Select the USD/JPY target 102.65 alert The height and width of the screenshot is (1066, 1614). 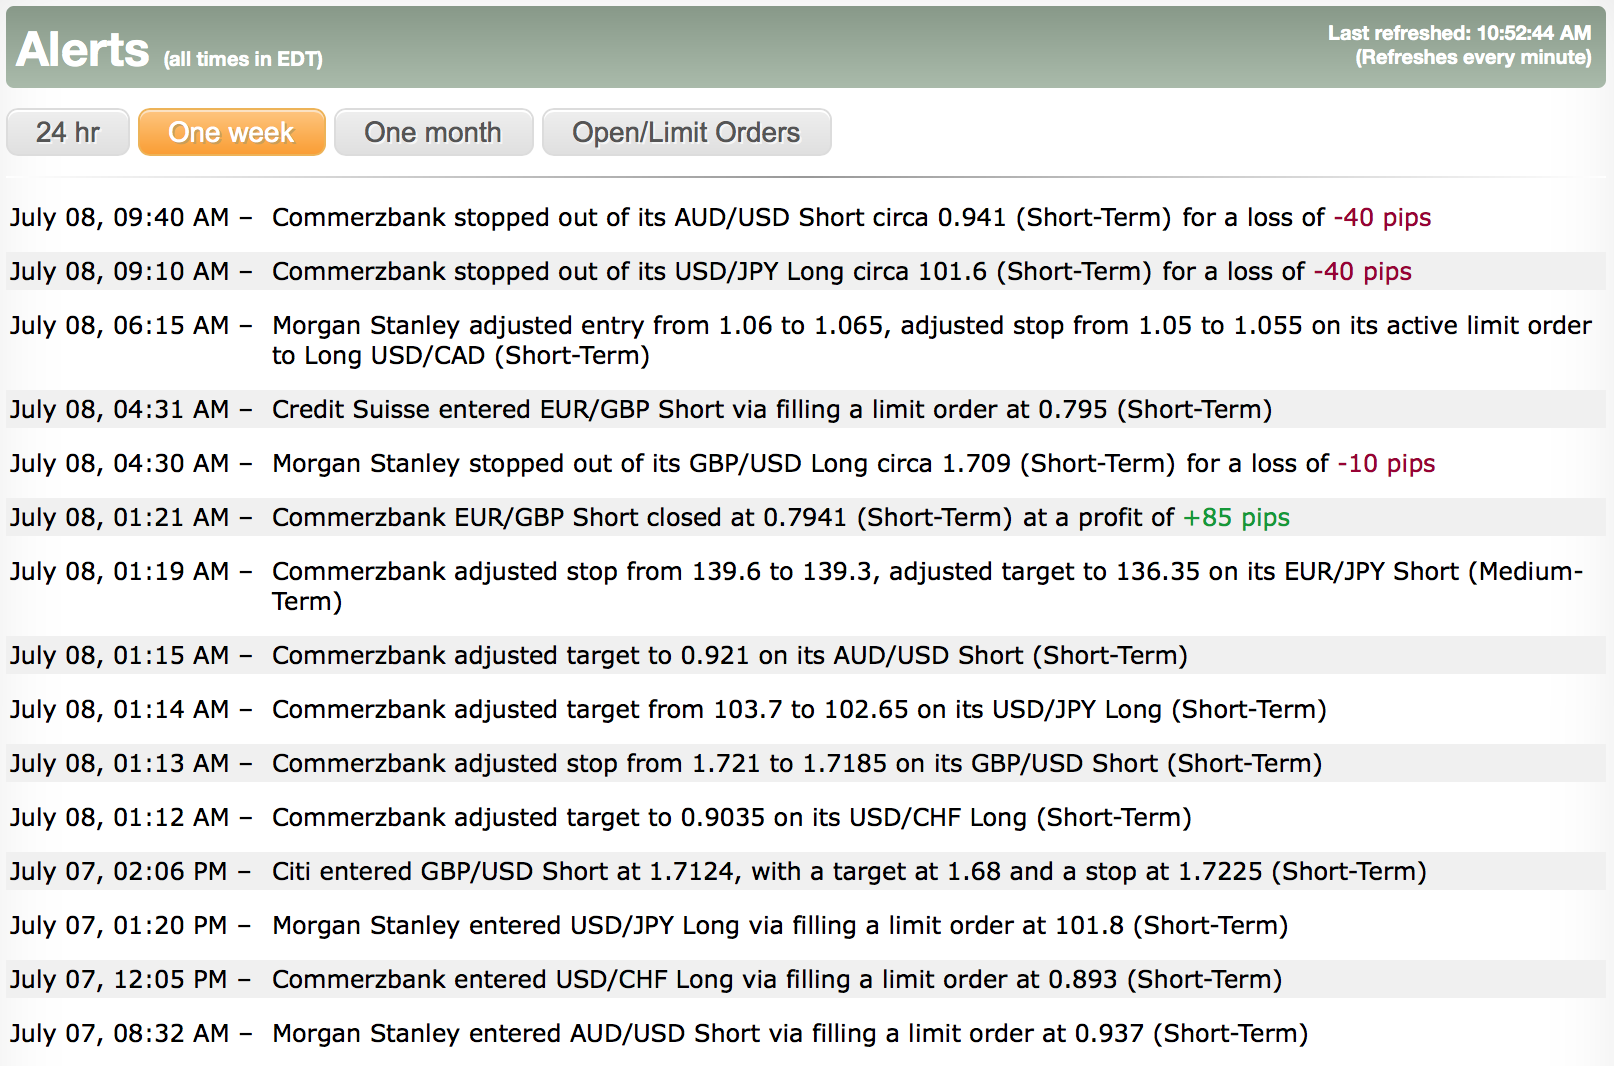798,710
